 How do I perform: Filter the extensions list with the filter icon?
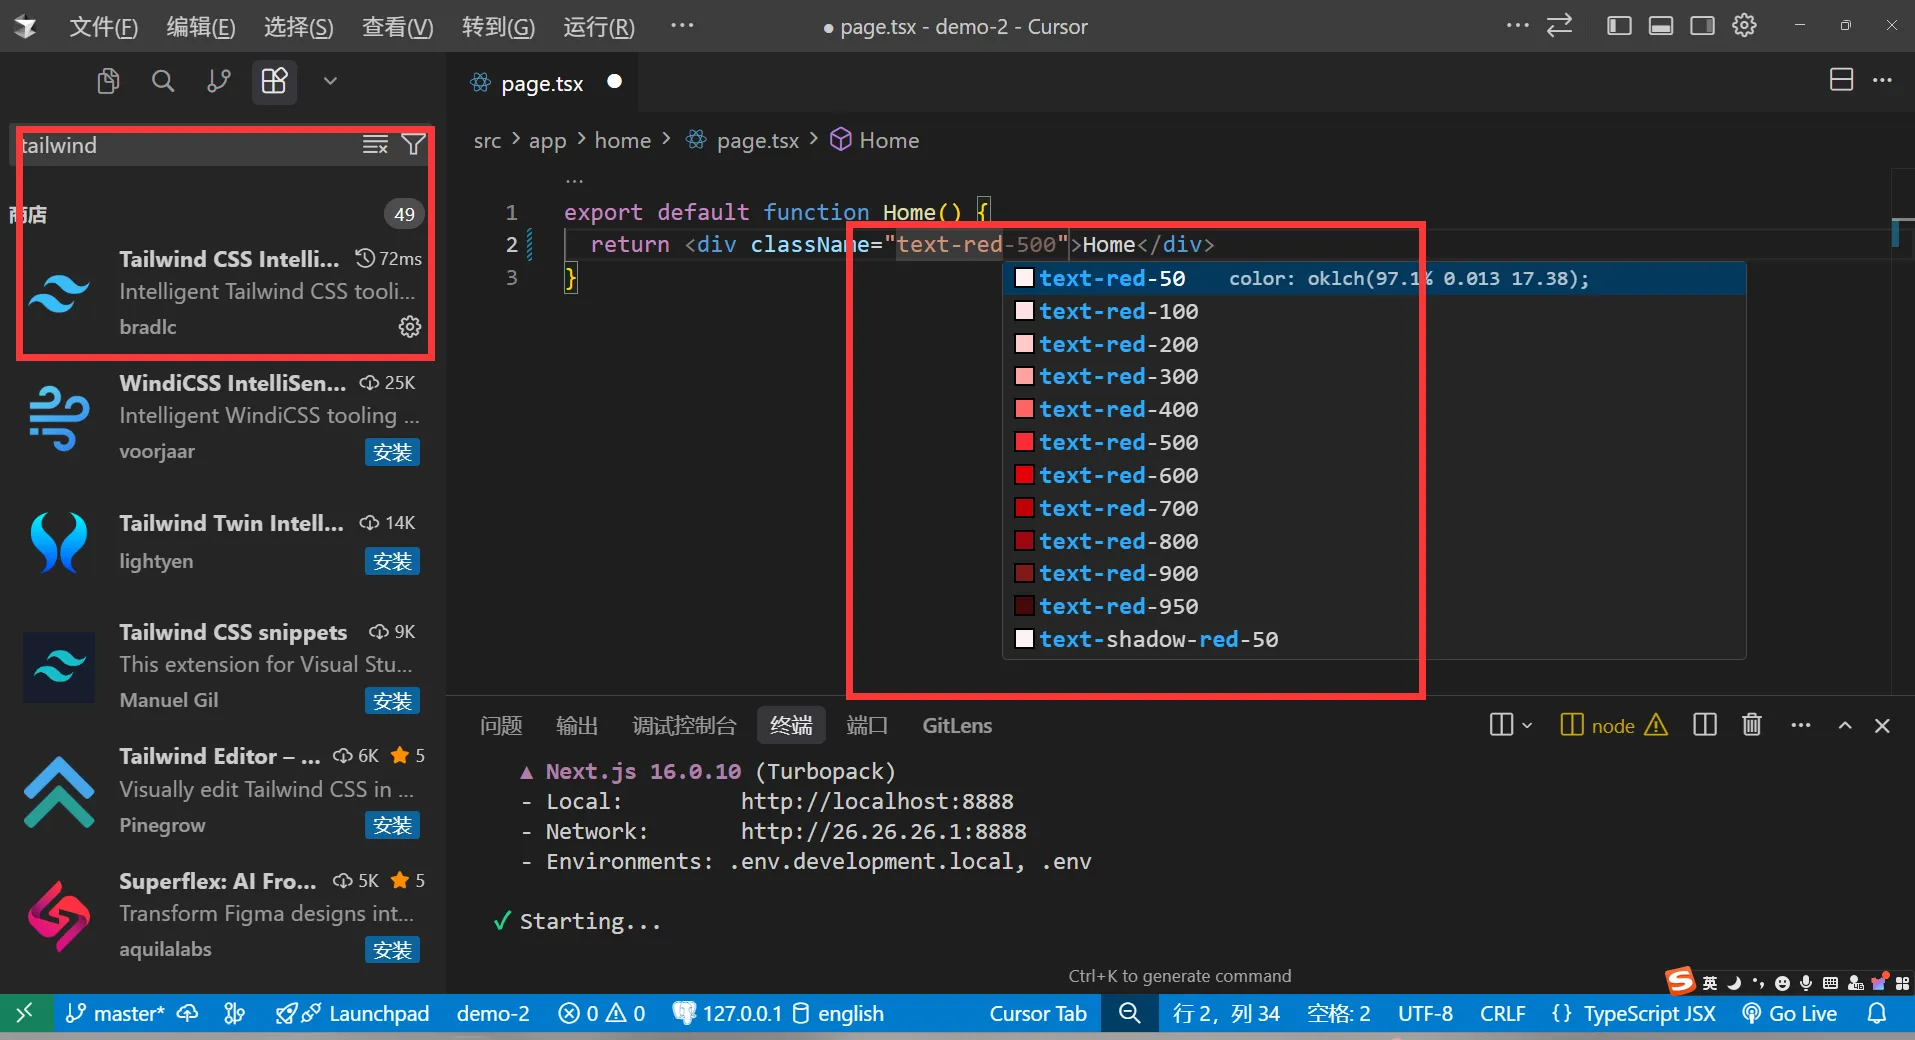tap(412, 145)
